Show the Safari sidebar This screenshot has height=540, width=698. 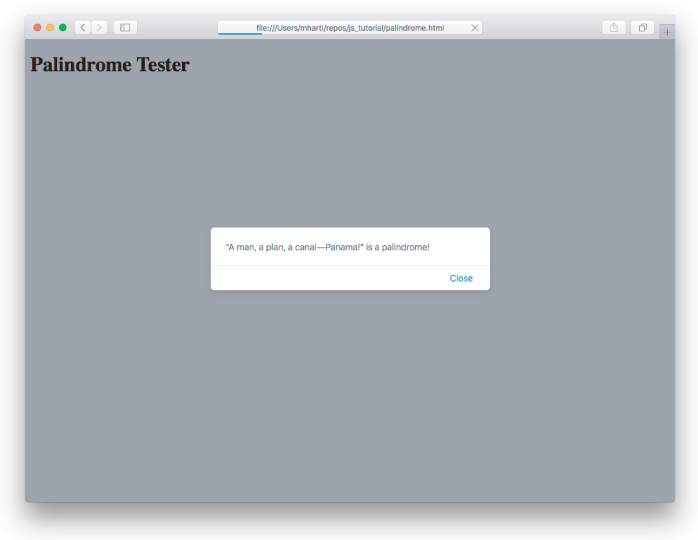(x=125, y=27)
